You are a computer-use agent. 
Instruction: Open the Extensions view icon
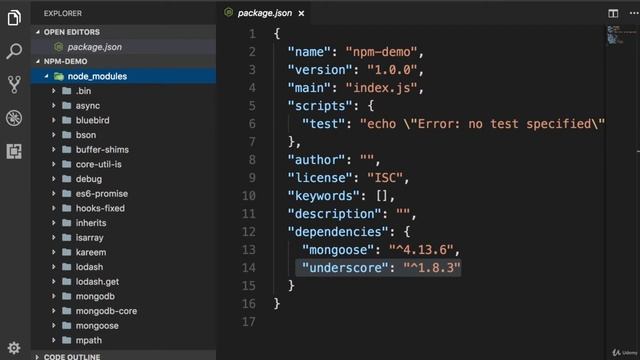(x=14, y=151)
